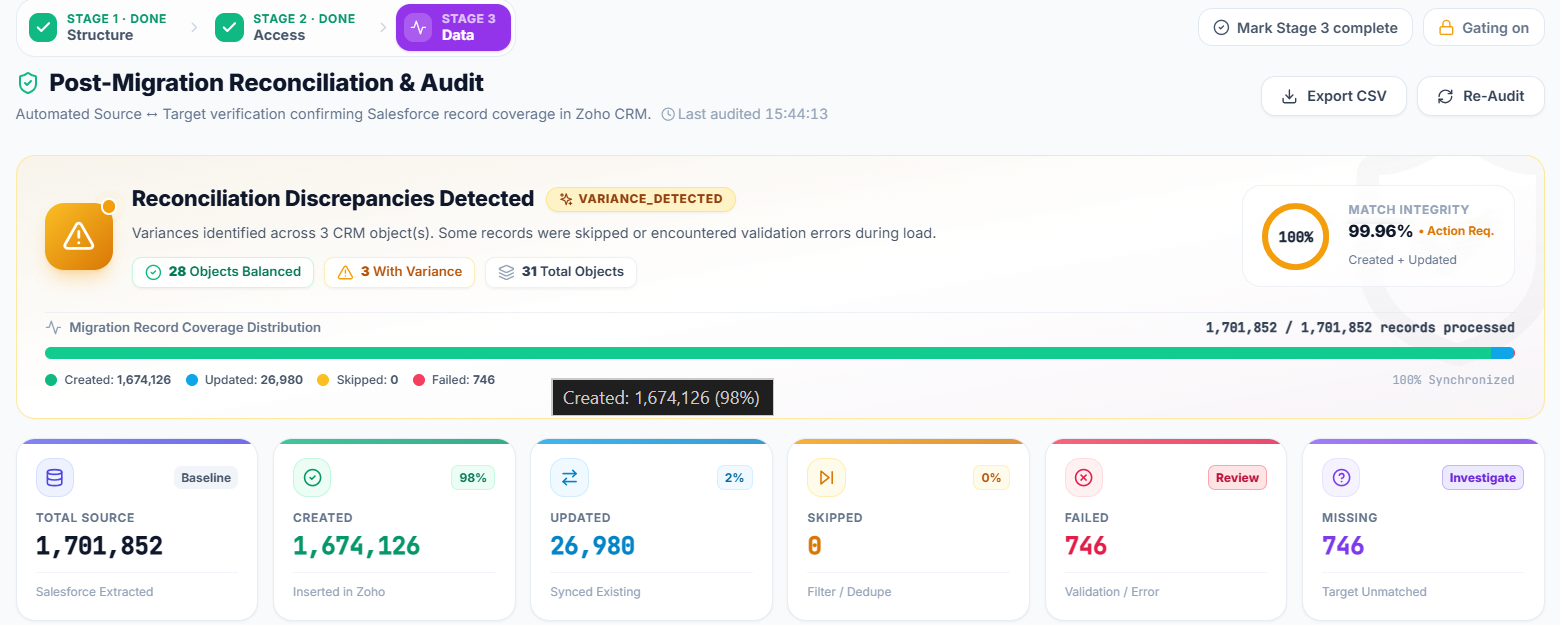Click the chevron between Stage 1 and 2
This screenshot has width=1560, height=625.
[194, 28]
